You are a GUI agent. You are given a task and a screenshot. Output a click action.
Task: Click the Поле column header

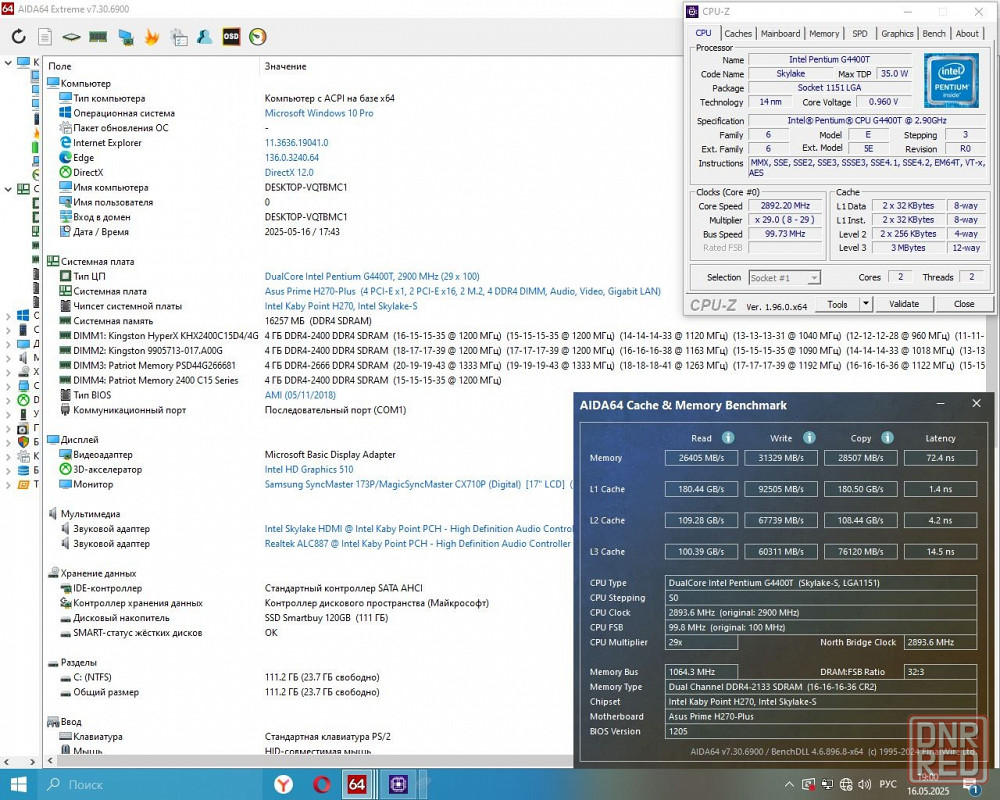pyautogui.click(x=60, y=66)
